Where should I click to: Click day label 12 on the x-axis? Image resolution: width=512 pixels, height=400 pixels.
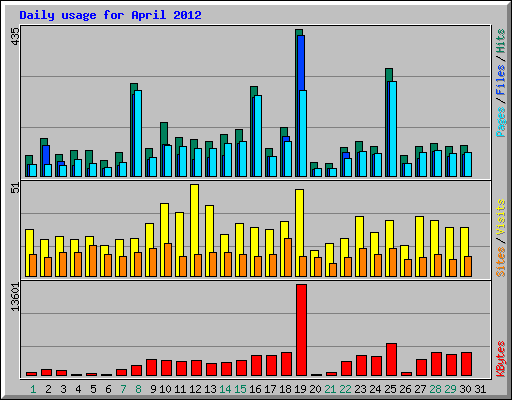coord(195,389)
